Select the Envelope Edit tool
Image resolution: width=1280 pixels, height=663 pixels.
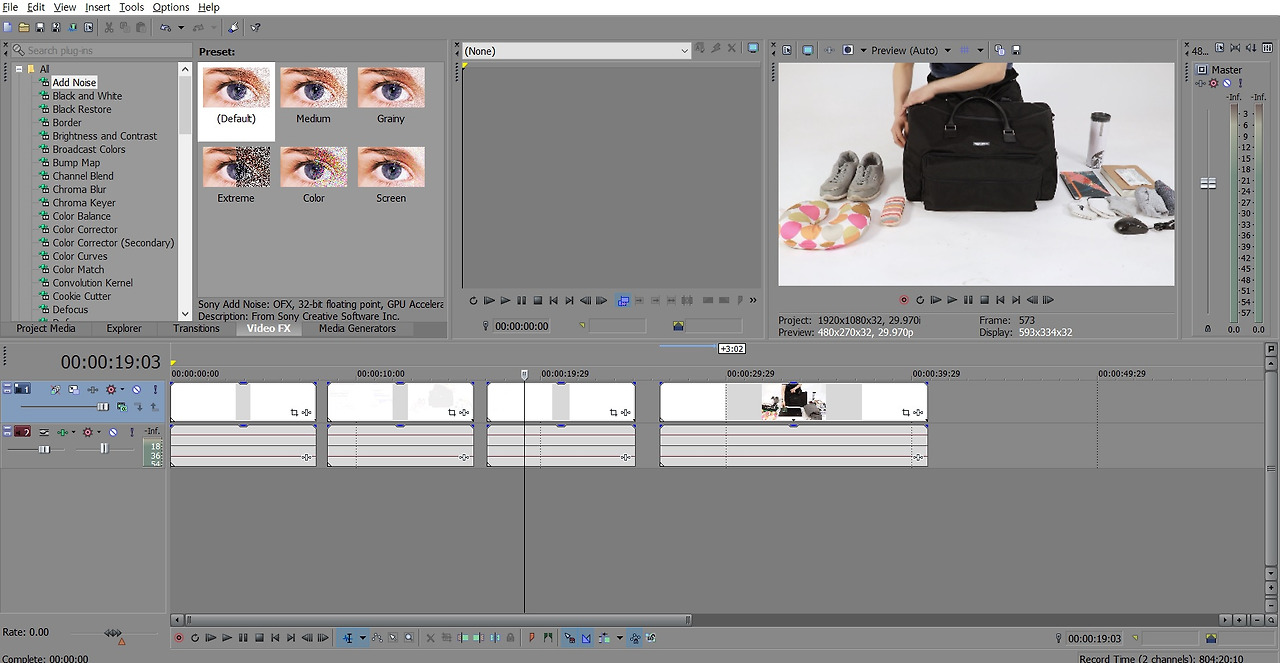pos(377,638)
